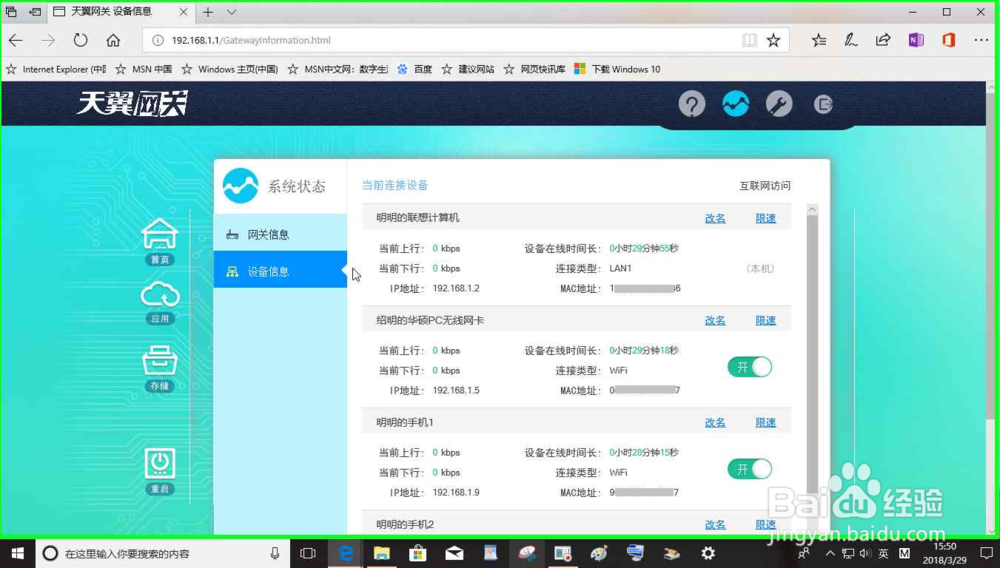This screenshot has width=1000, height=568.
Task: Show hidden tray icons chevron
Action: click(x=830, y=553)
